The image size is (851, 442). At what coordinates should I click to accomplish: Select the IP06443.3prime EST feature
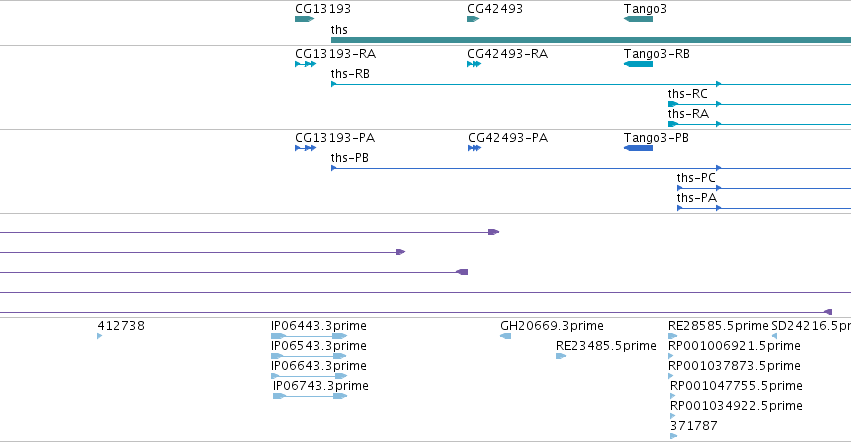click(309, 336)
